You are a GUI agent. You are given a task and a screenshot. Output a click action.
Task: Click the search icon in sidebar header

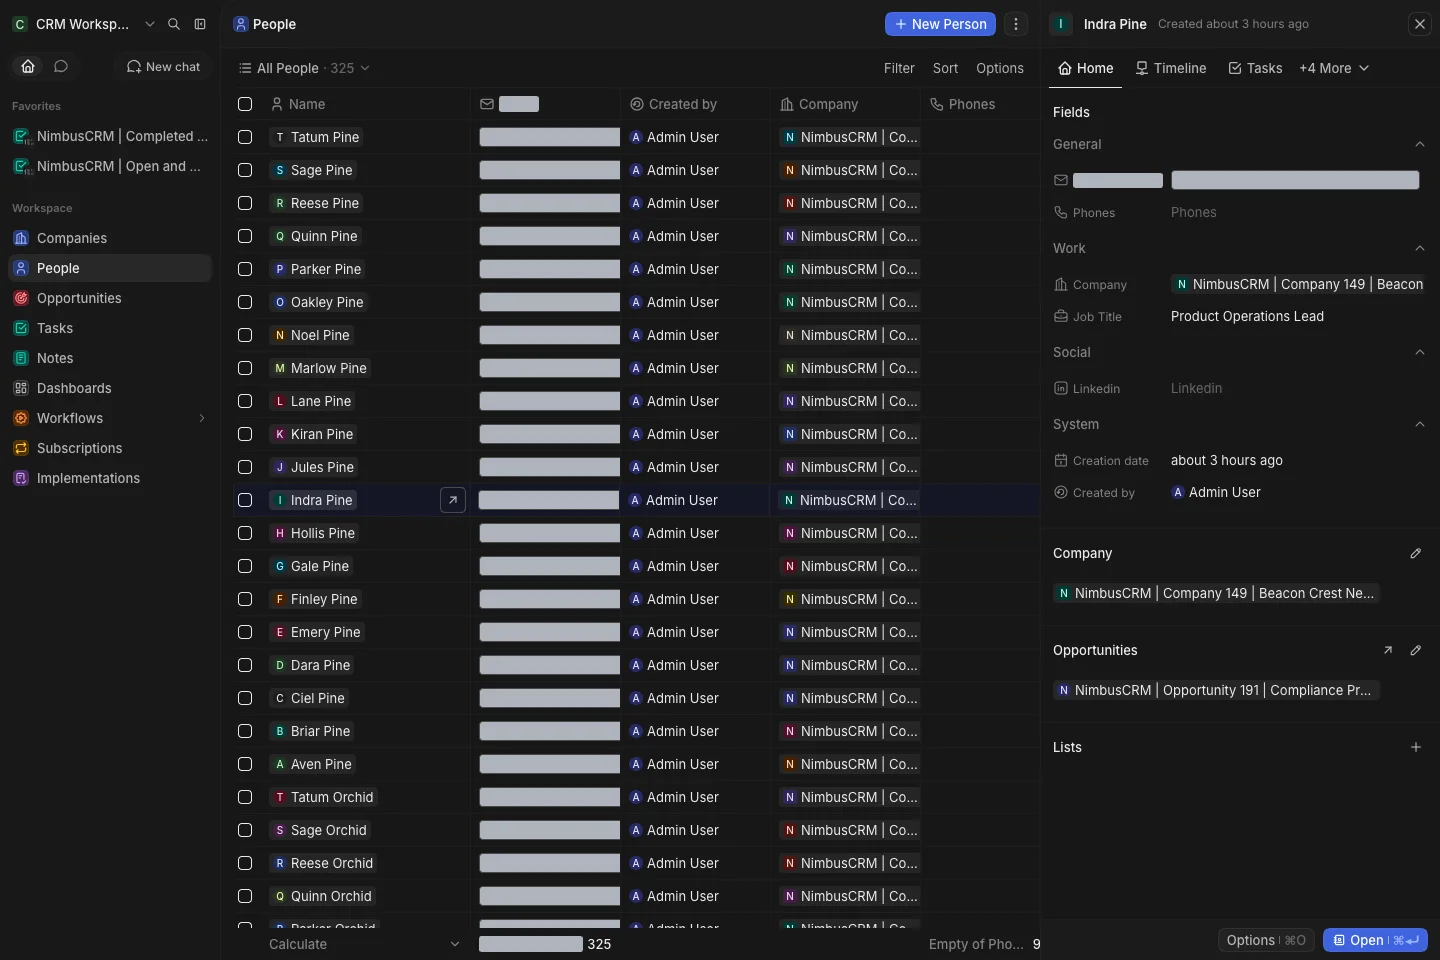click(174, 24)
